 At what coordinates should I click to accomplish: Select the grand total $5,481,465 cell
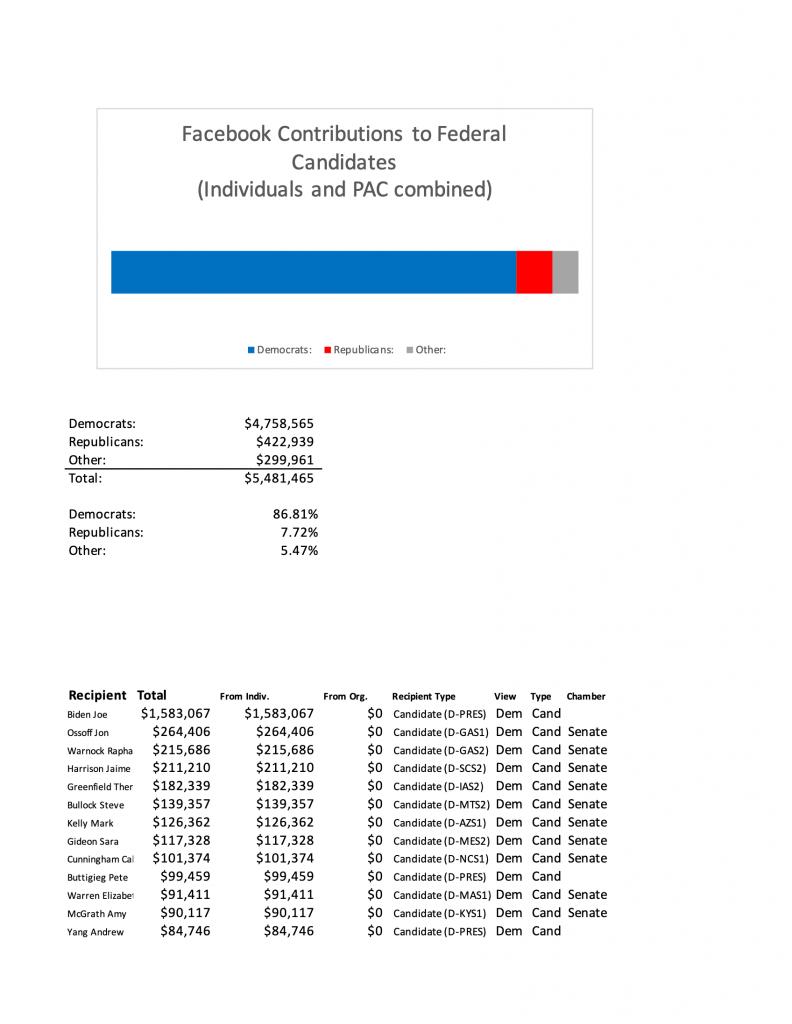279,478
